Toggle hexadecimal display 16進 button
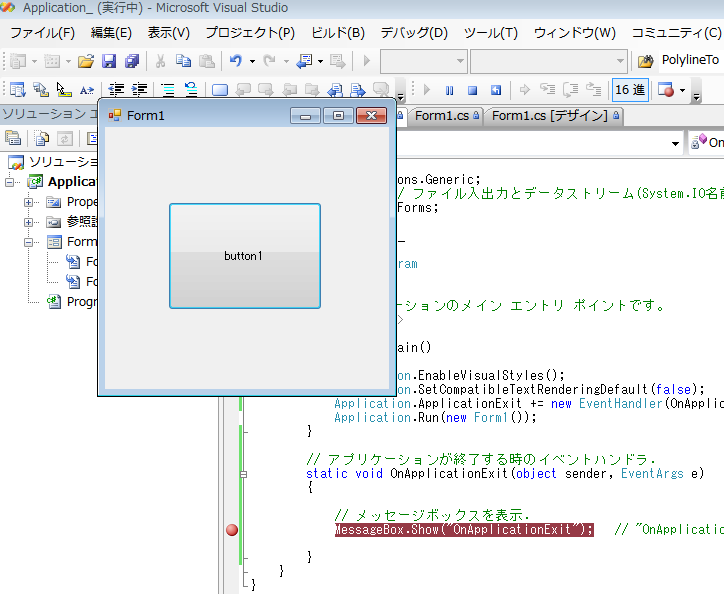Image resolution: width=724 pixels, height=594 pixels. click(x=630, y=90)
